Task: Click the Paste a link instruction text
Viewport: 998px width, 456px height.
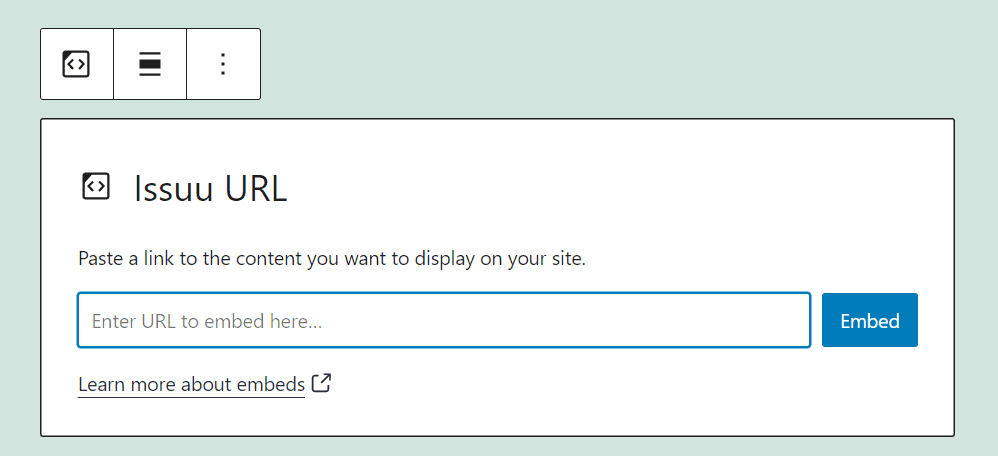Action: 332,259
